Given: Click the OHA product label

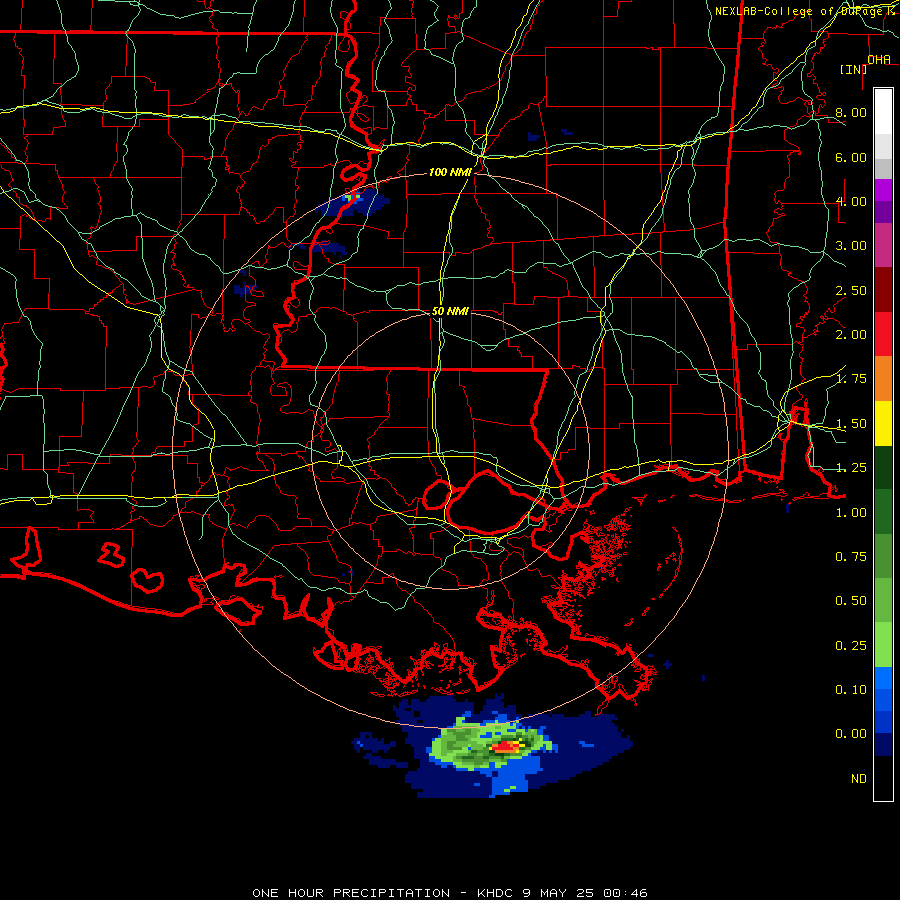Looking at the screenshot, I should coord(879,60).
